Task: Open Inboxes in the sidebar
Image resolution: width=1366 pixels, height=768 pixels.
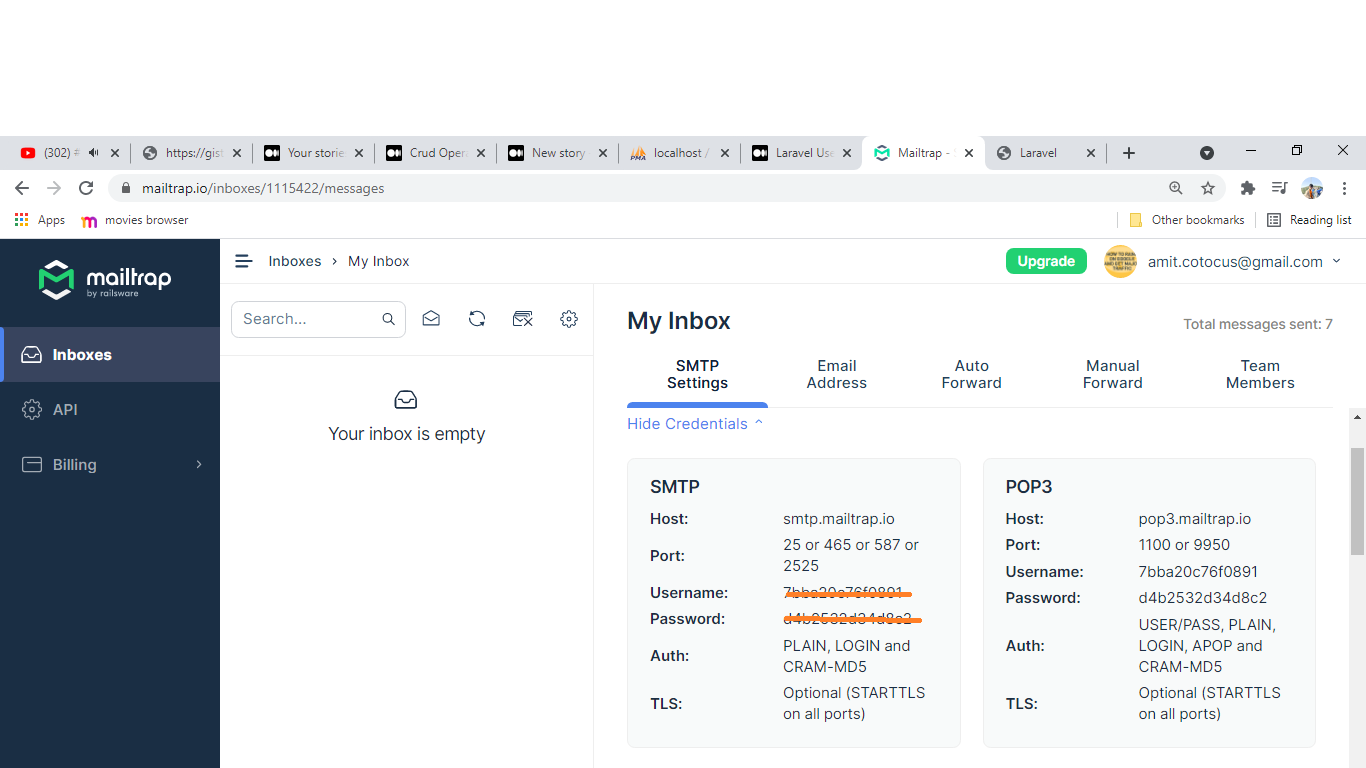Action: click(x=110, y=355)
